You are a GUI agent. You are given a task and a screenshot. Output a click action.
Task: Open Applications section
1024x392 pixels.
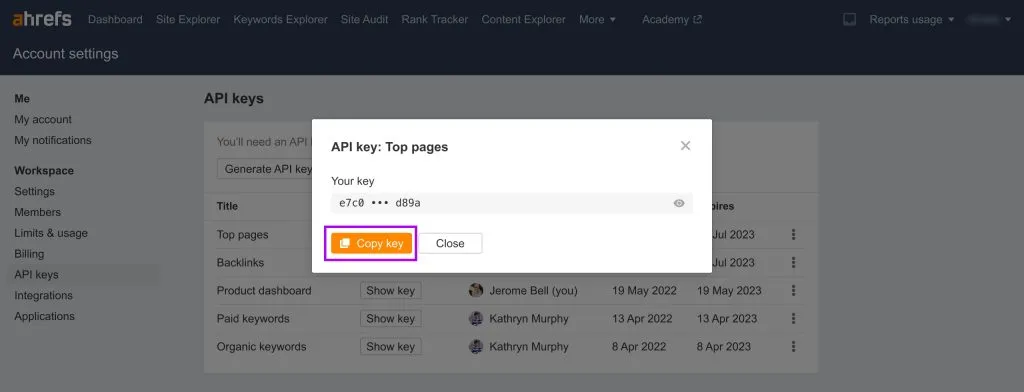coord(44,316)
